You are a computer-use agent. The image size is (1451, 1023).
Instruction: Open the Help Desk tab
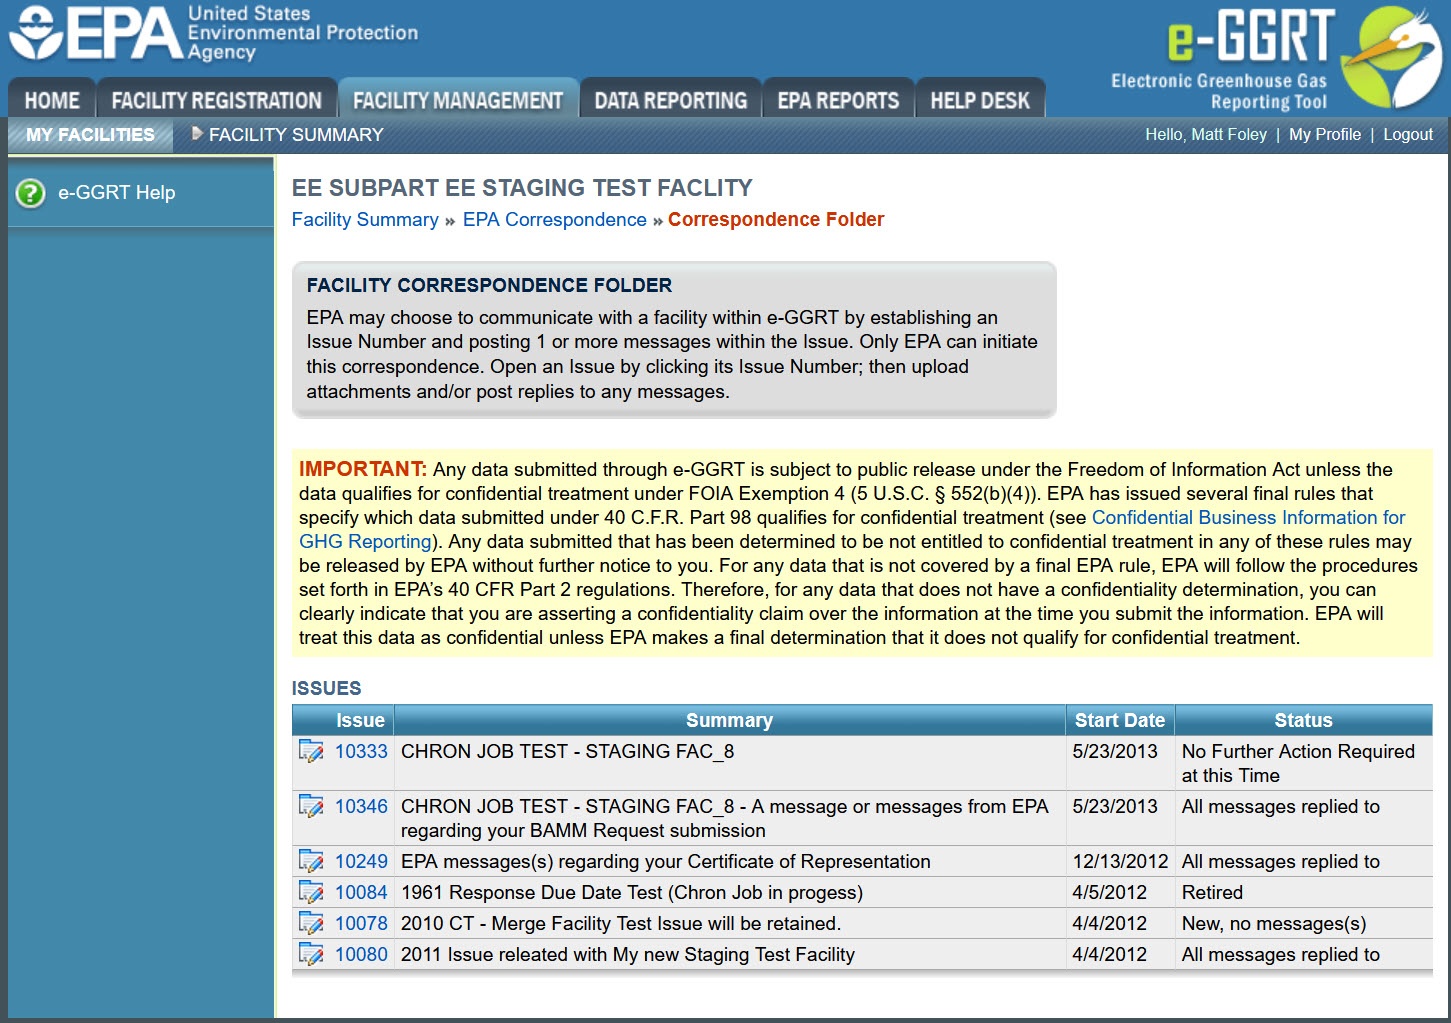[x=980, y=100]
